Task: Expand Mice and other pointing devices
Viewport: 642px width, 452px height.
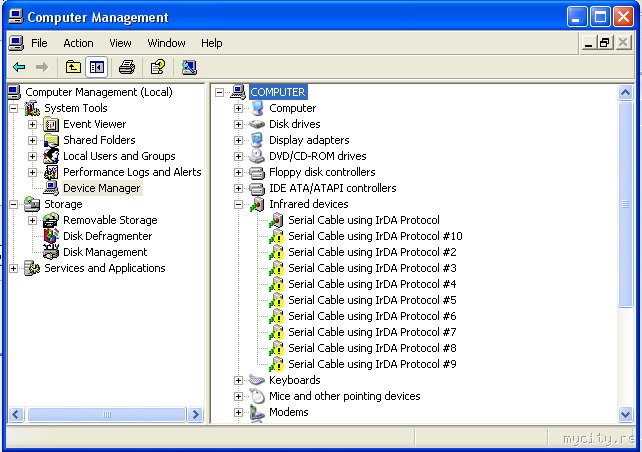Action: tap(238, 396)
